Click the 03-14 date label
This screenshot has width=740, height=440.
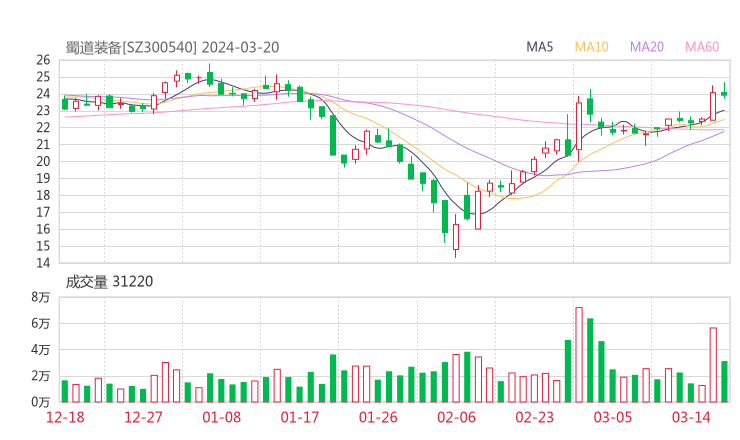click(691, 417)
